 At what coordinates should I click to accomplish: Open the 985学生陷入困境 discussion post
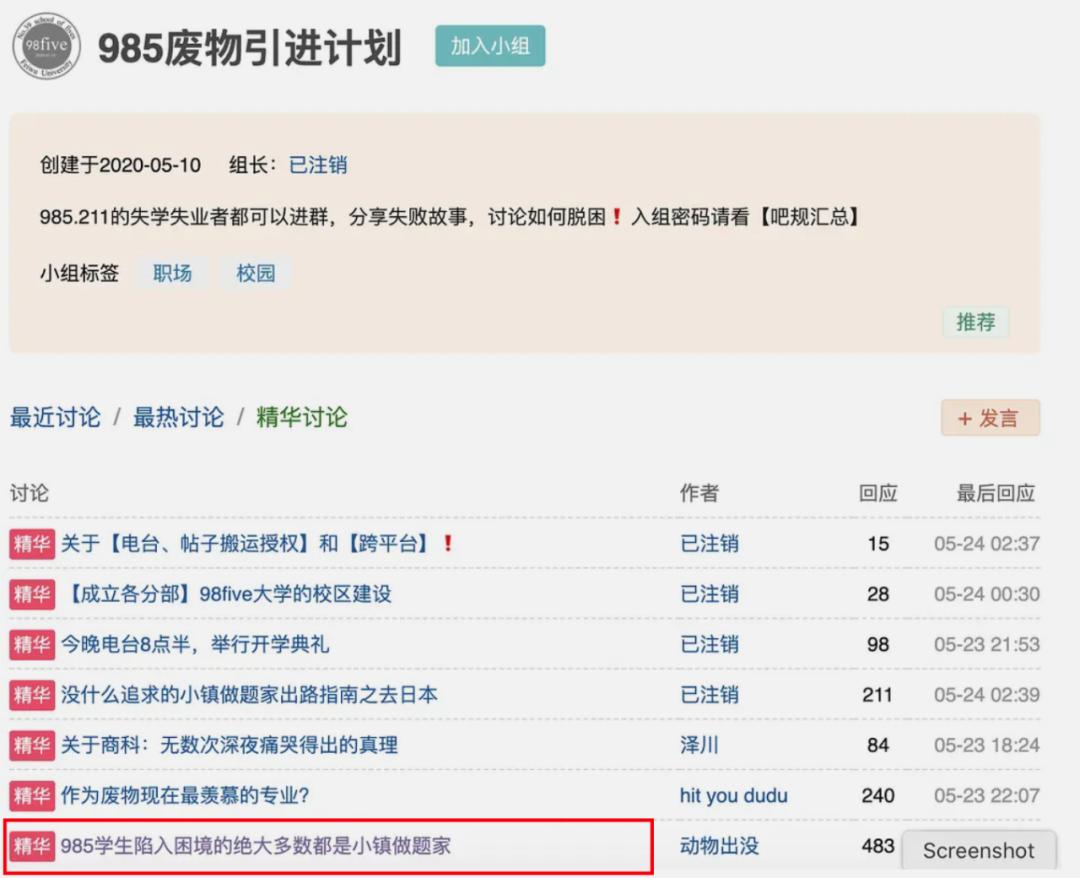(255, 846)
